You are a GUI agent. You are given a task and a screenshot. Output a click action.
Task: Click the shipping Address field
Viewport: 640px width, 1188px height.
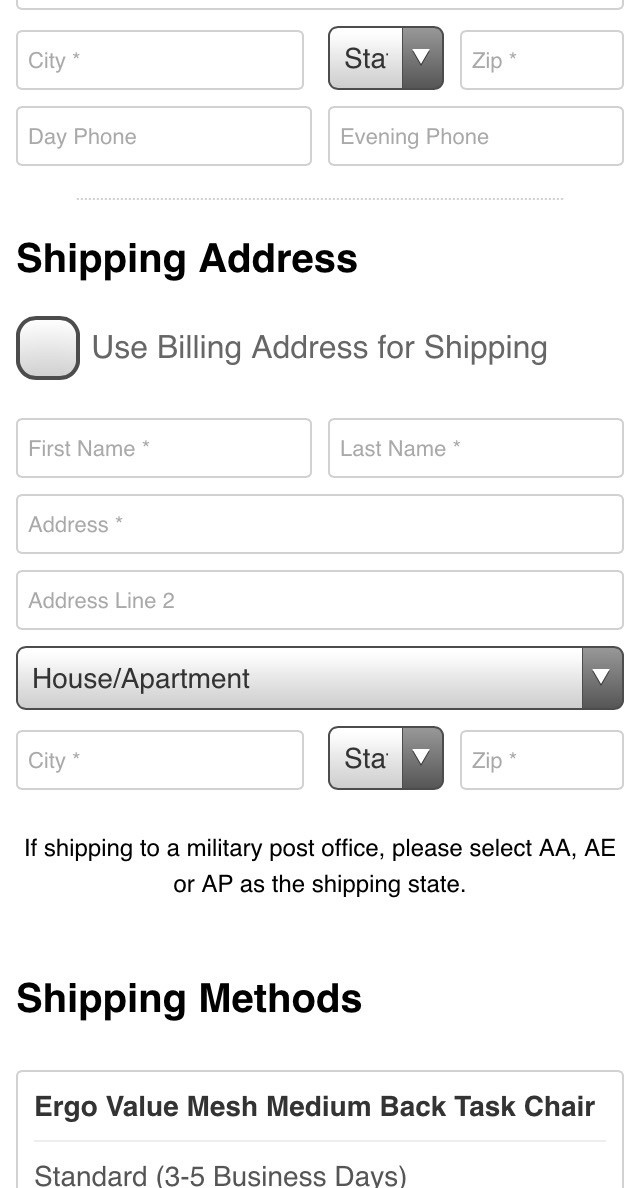[x=319, y=524]
